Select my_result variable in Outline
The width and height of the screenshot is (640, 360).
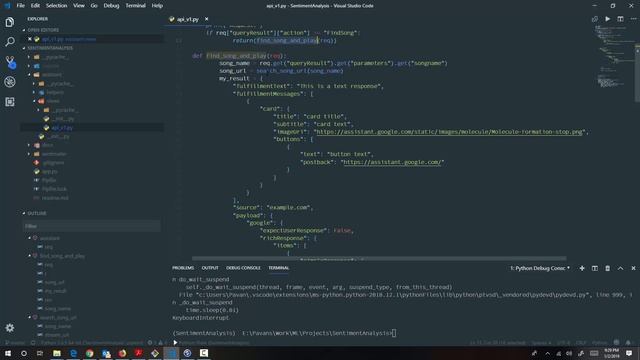[55, 291]
